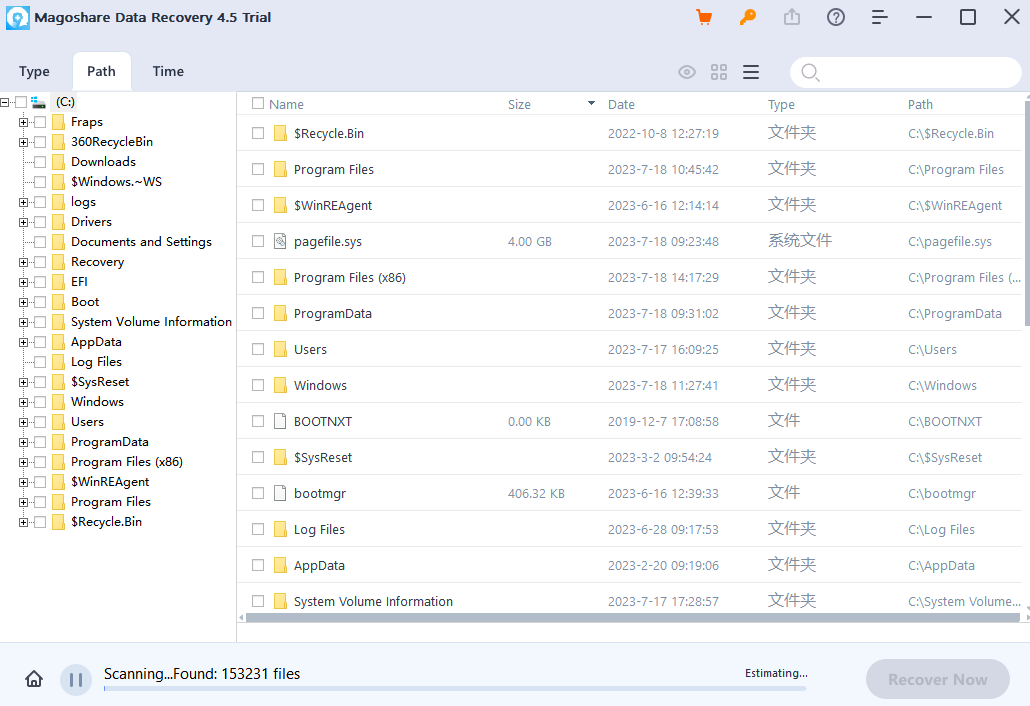Select the pagefile.sys checkbox
This screenshot has height=706, width=1030.
click(x=257, y=241)
